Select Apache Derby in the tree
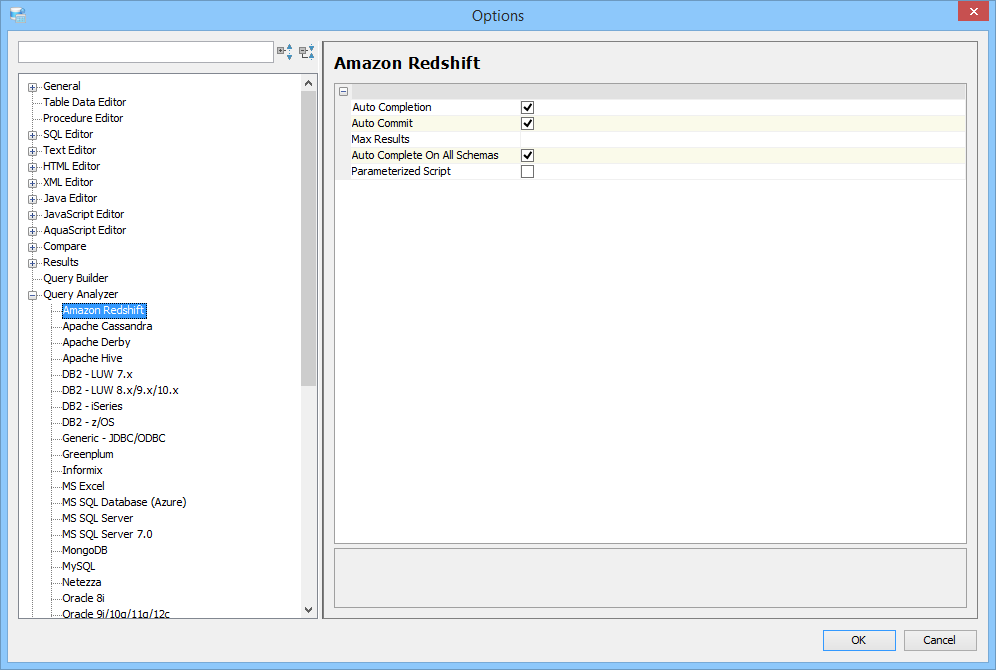996x670 pixels. (x=97, y=342)
